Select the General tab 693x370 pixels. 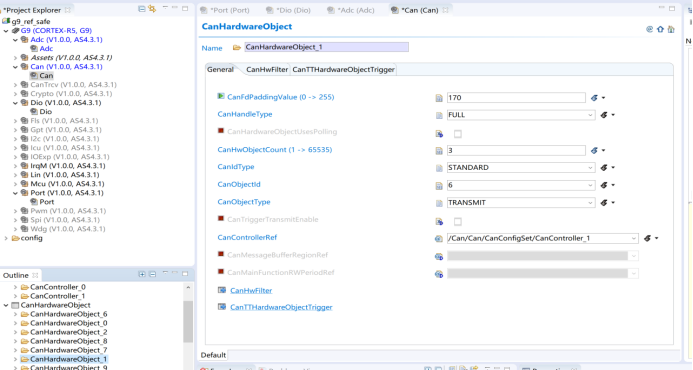click(x=220, y=69)
